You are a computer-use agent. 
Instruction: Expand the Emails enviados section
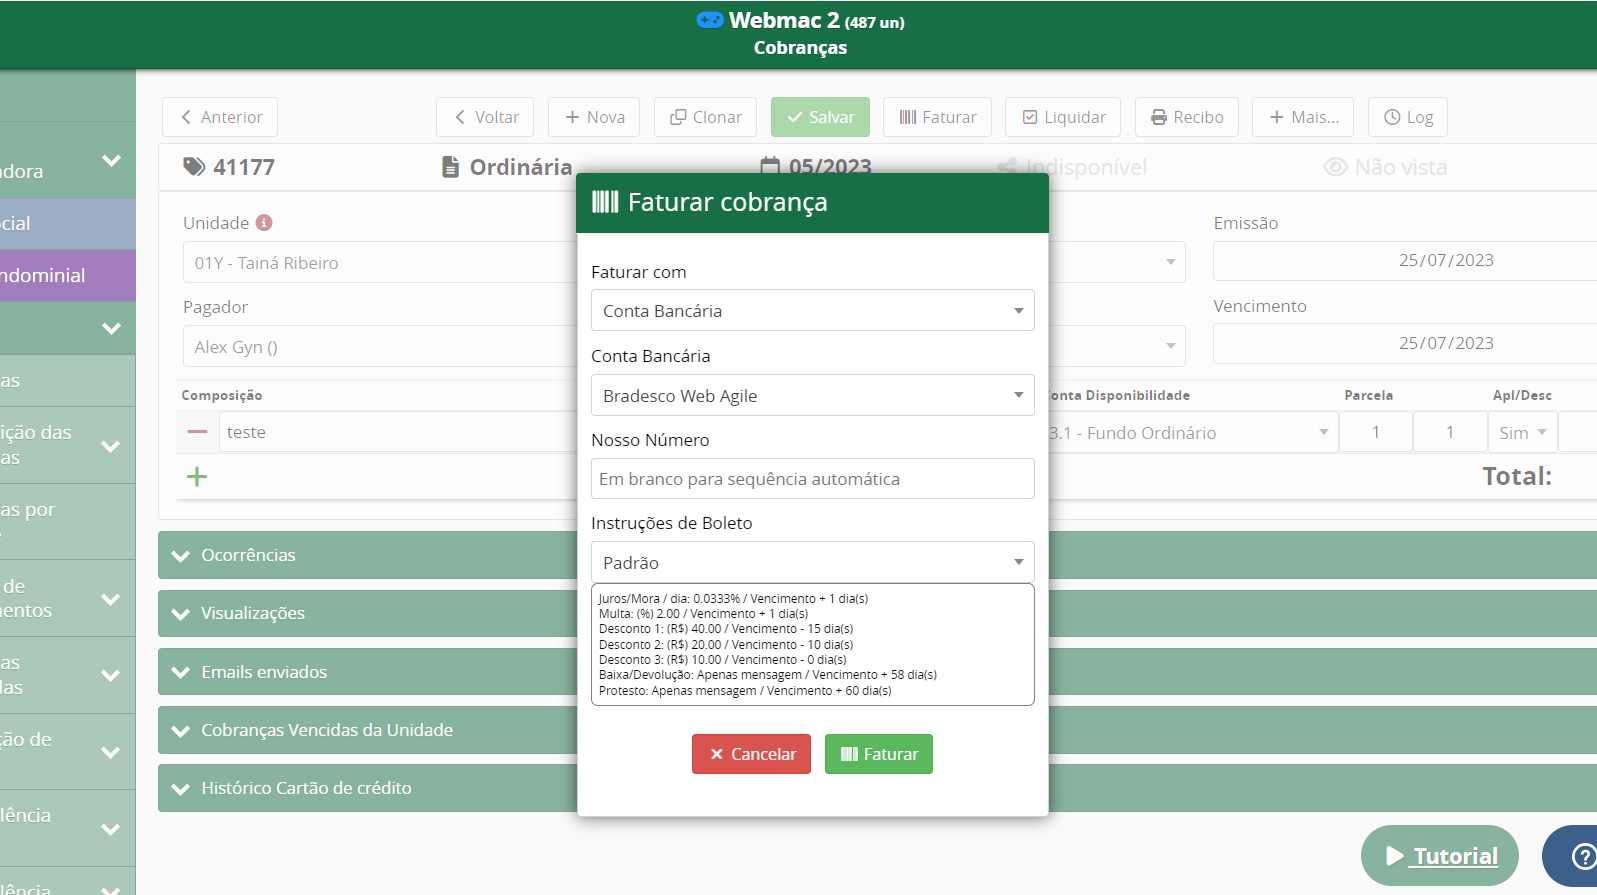pyautogui.click(x=264, y=672)
